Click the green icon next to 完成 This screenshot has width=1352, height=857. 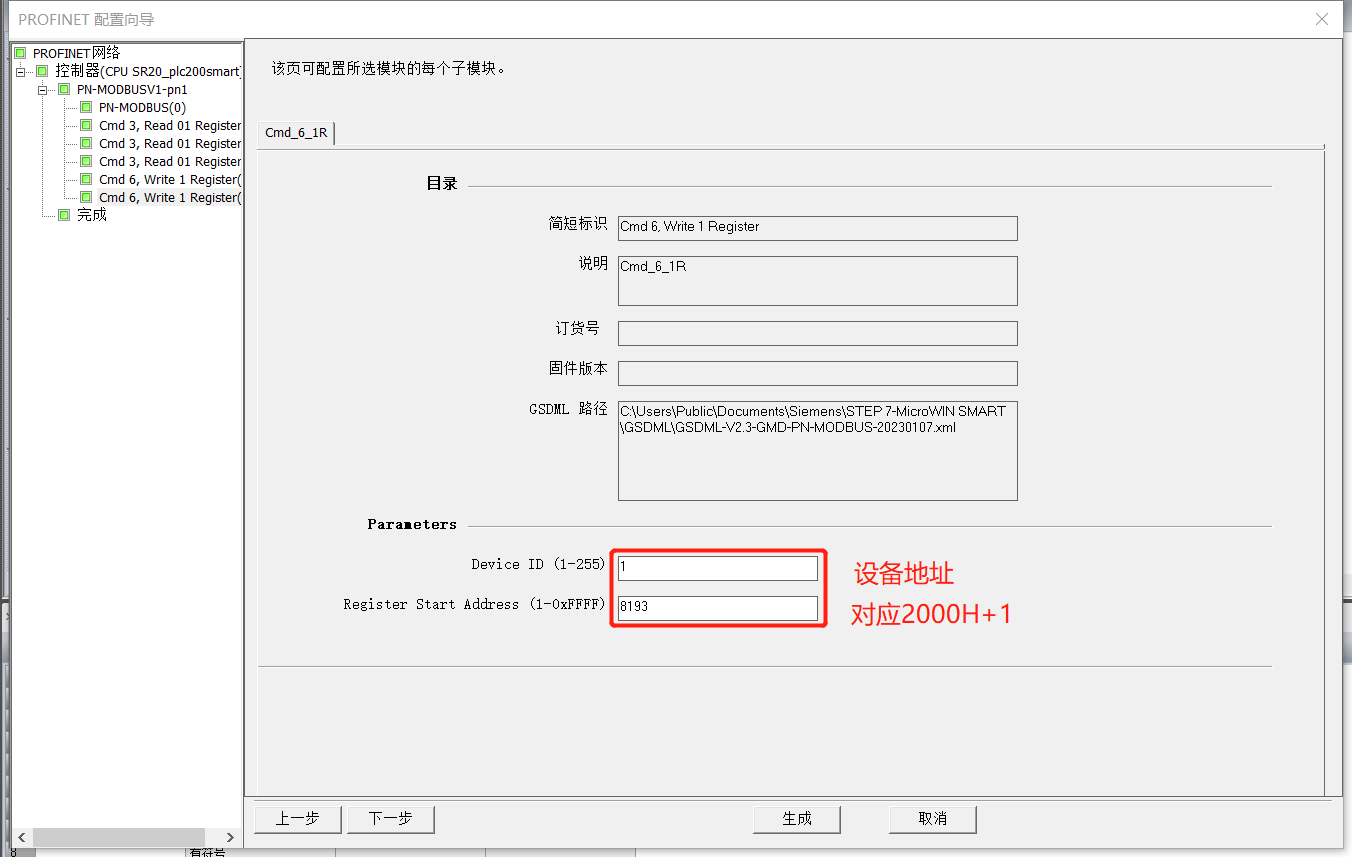tap(64, 215)
